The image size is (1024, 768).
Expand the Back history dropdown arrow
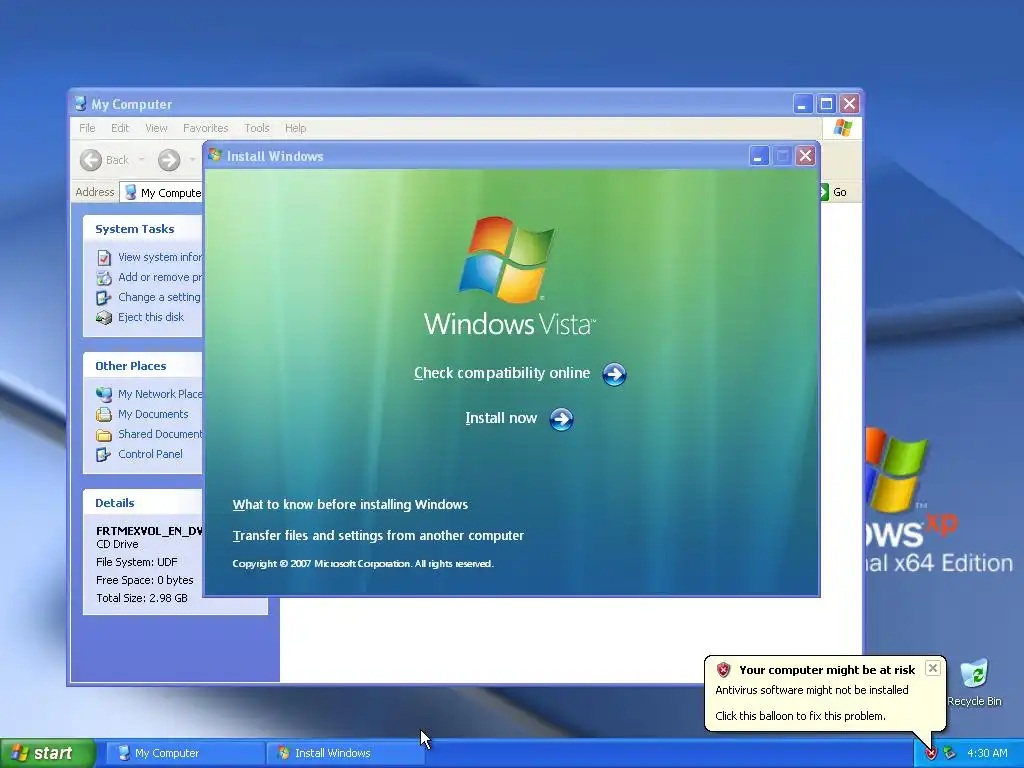click(141, 160)
